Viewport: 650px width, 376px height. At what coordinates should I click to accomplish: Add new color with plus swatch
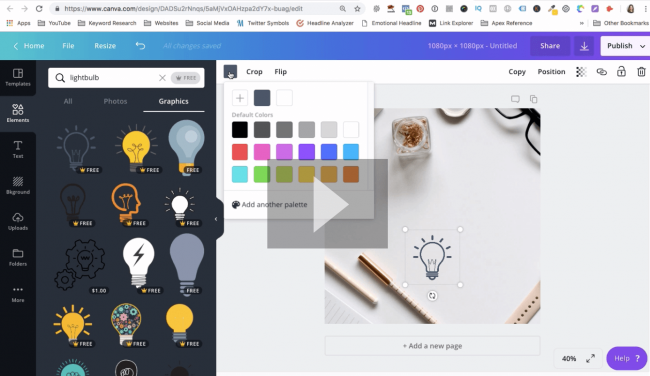[240, 98]
